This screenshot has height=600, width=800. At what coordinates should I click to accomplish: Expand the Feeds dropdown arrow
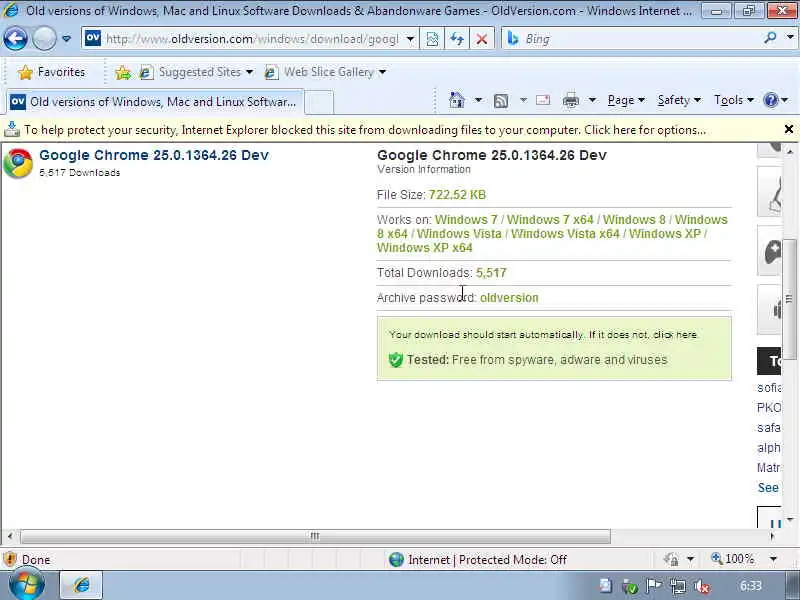coord(523,100)
